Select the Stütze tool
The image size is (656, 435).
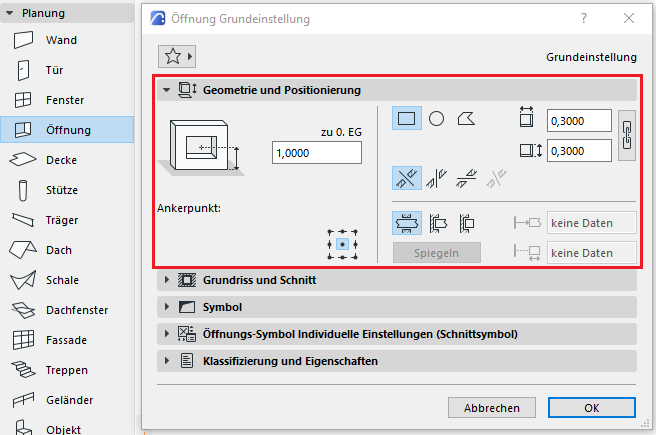(60, 190)
